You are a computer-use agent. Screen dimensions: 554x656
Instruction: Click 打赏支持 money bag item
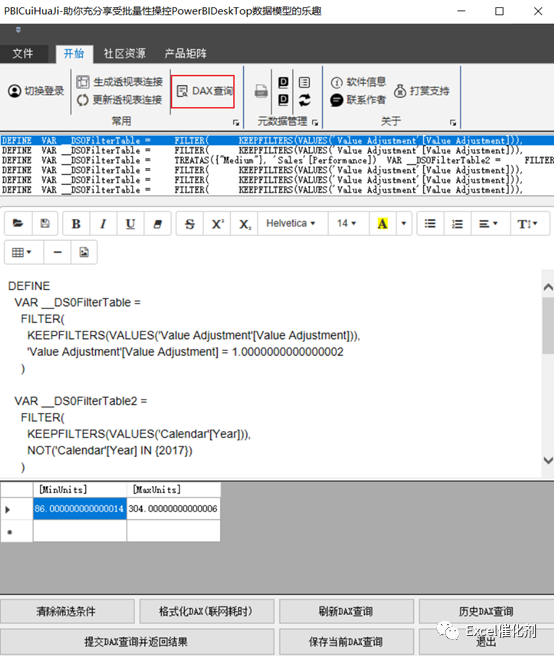point(422,90)
